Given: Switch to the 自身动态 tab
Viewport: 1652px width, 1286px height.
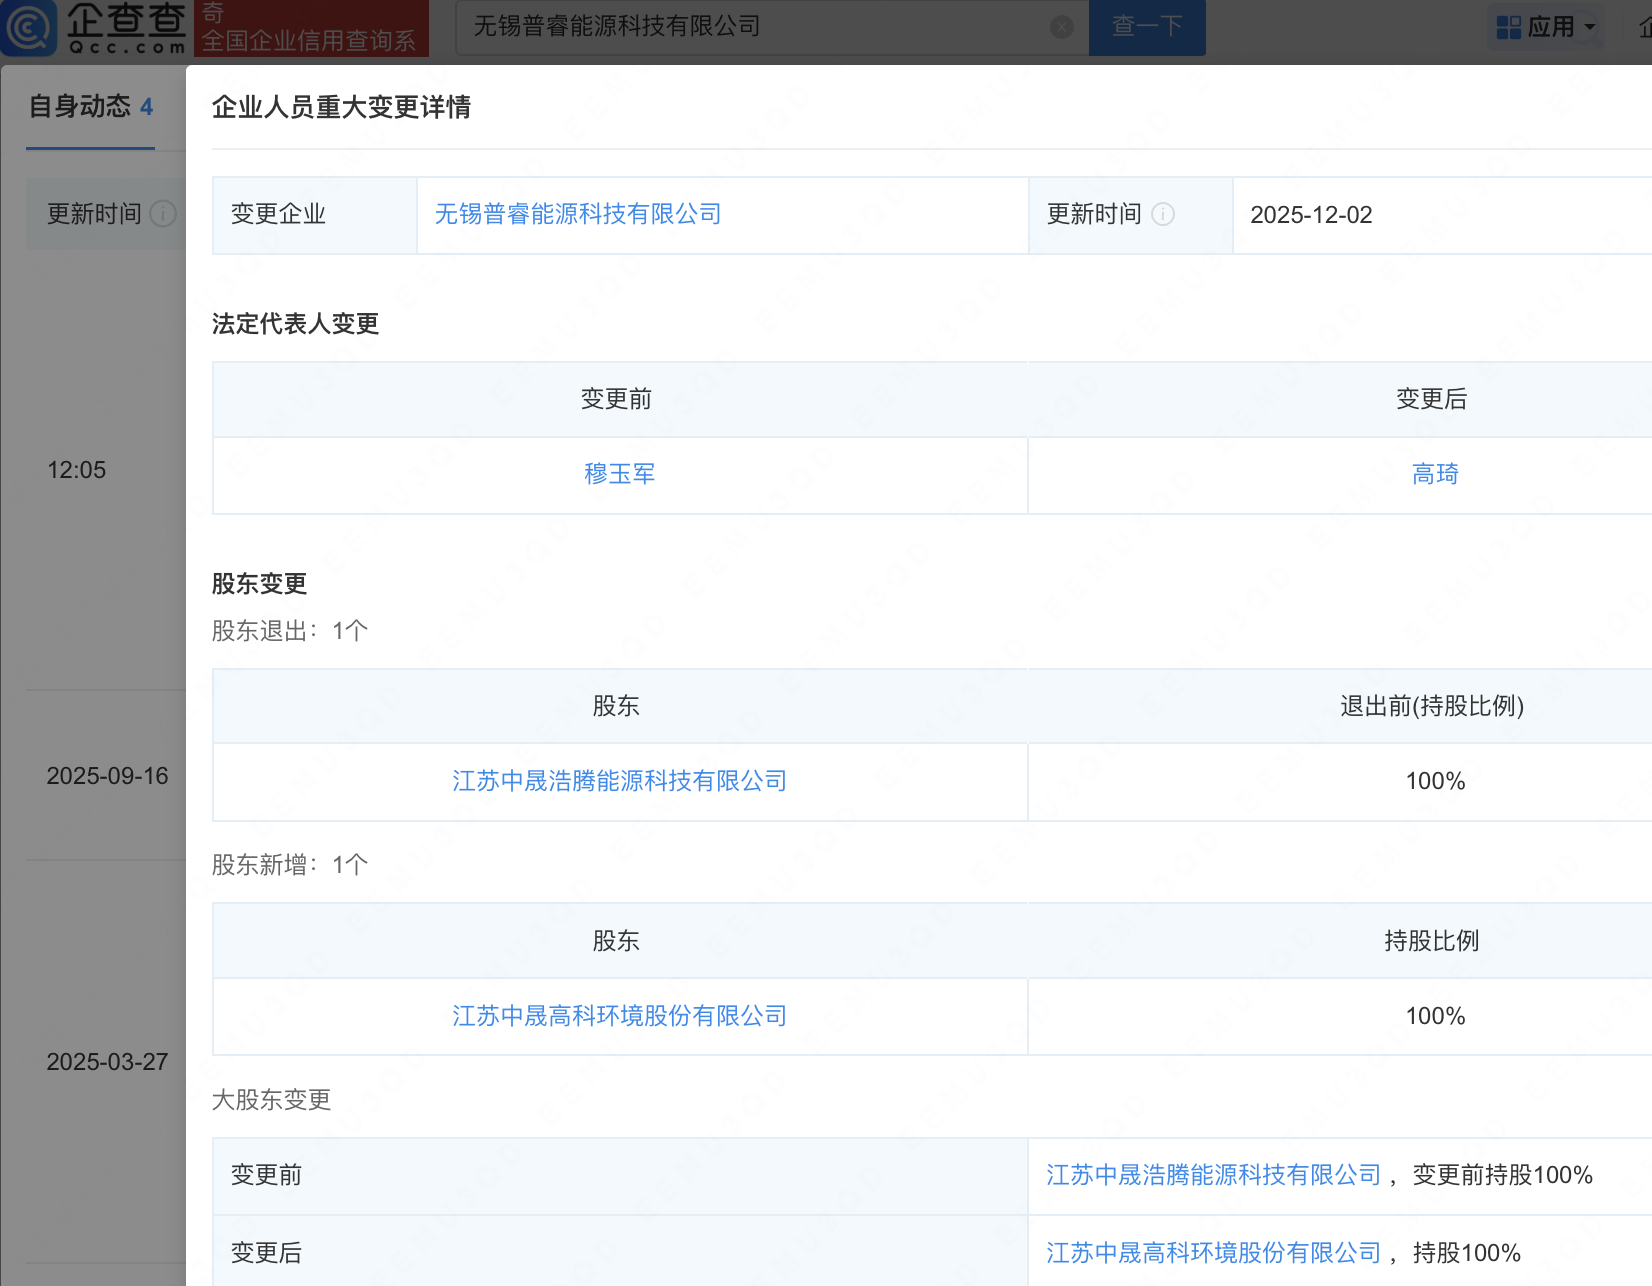Looking at the screenshot, I should click(x=90, y=107).
